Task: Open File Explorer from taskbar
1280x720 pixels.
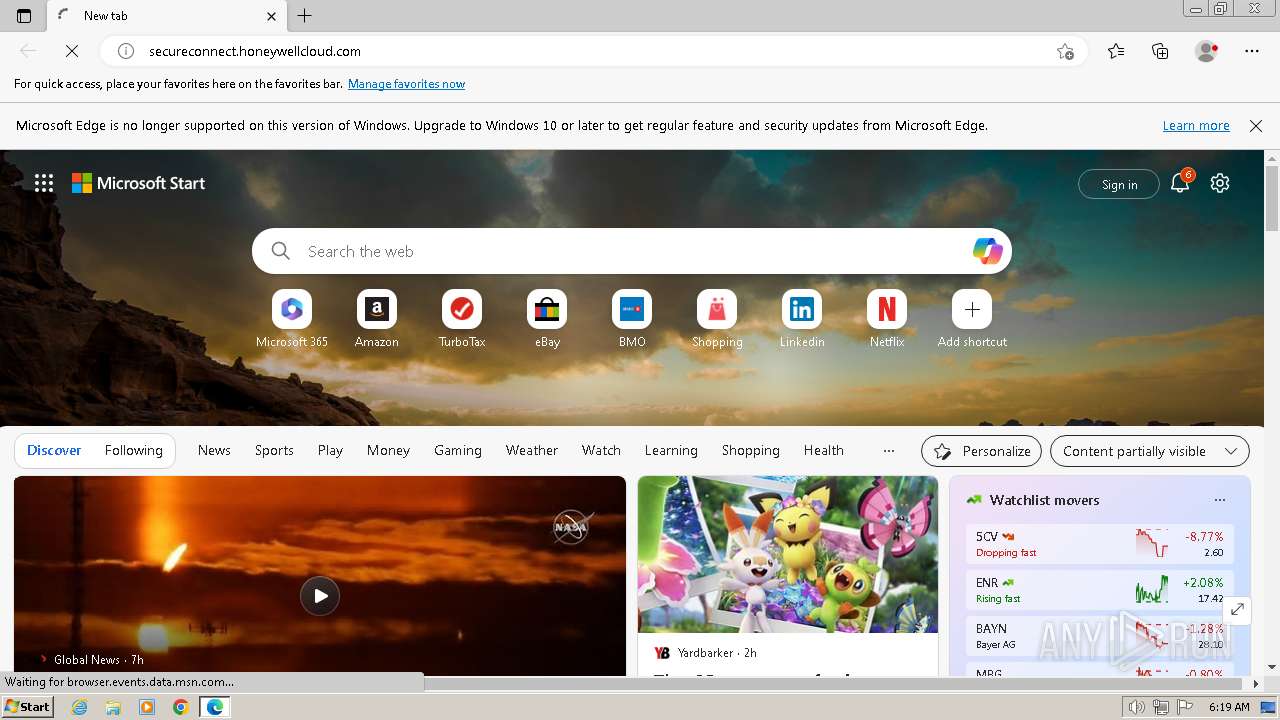Action: pos(113,707)
